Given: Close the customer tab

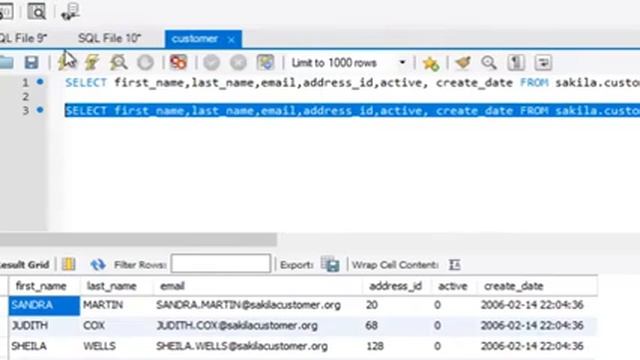Looking at the screenshot, I should (231, 40).
